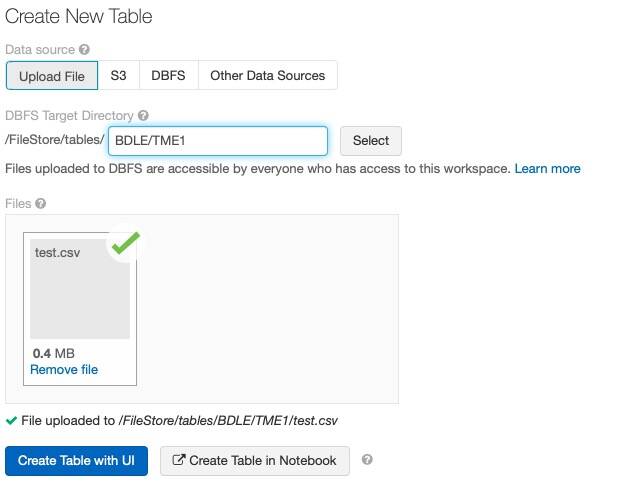Select the Upload File data source

pos(52,76)
